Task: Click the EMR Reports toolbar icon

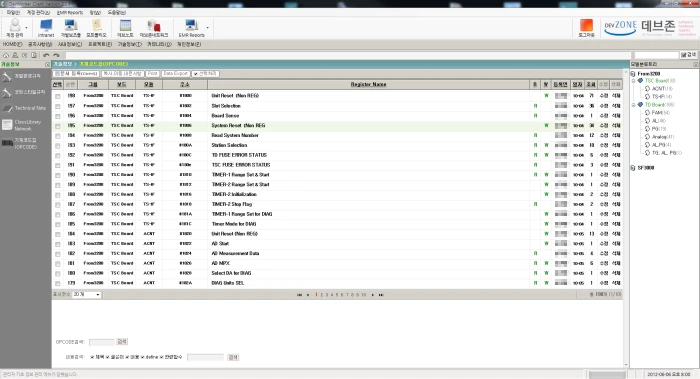Action: click(192, 28)
